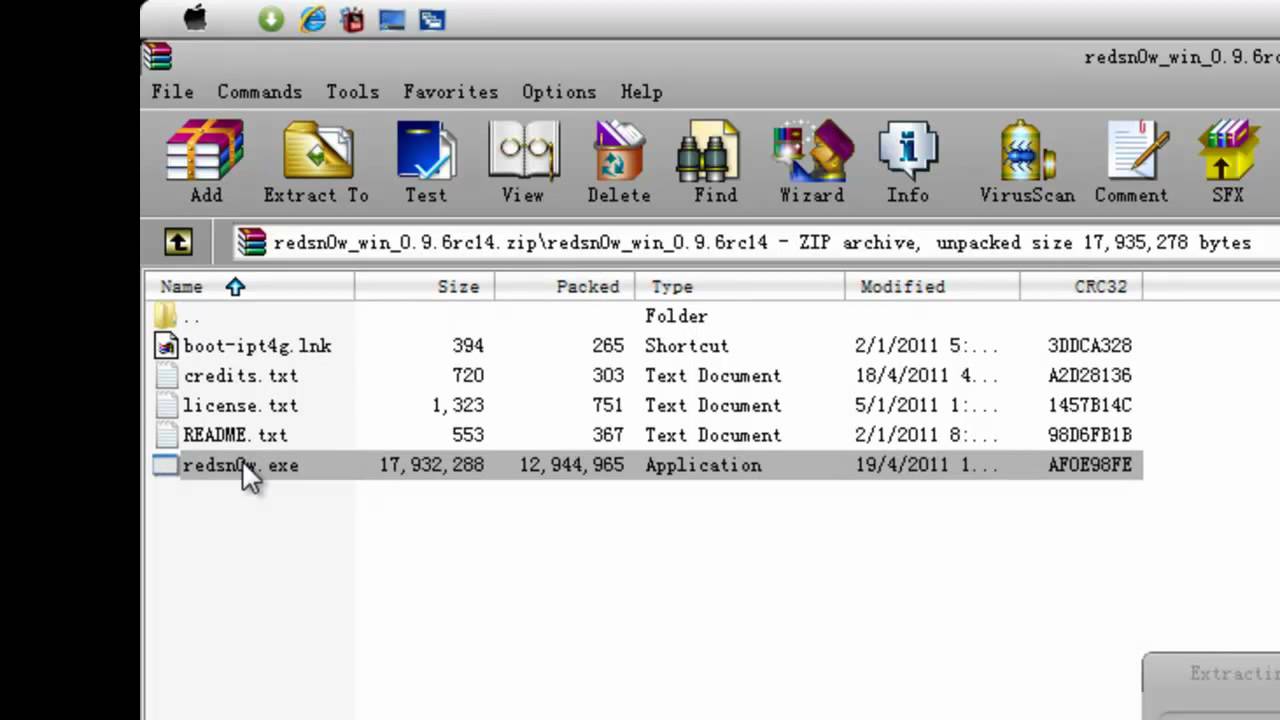Open the File menu

tap(173, 91)
